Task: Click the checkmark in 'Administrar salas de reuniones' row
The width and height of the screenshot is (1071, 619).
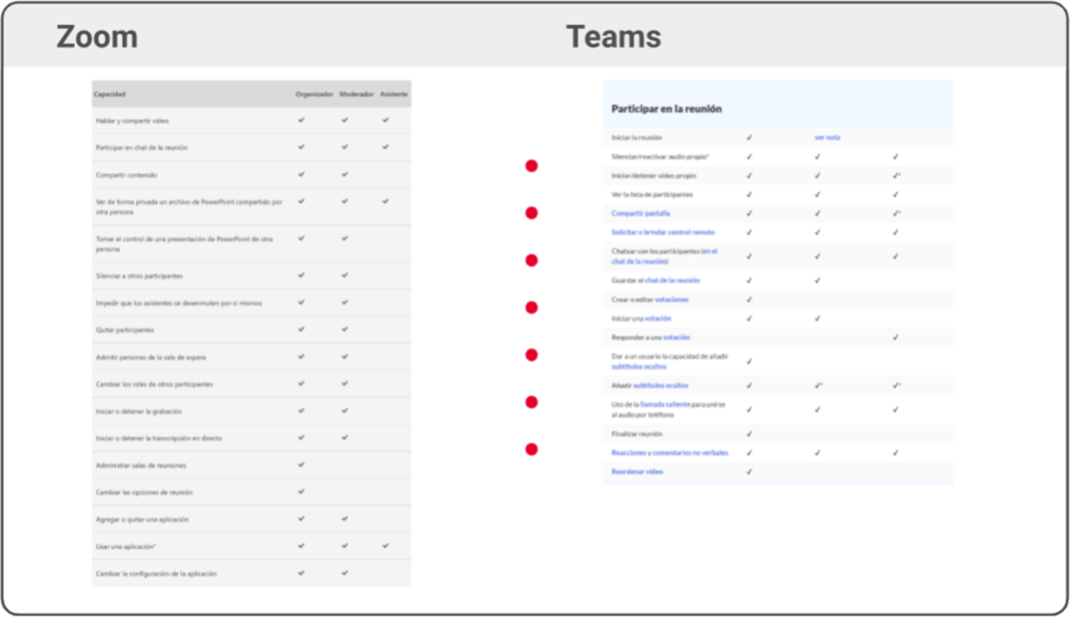Action: coord(301,464)
